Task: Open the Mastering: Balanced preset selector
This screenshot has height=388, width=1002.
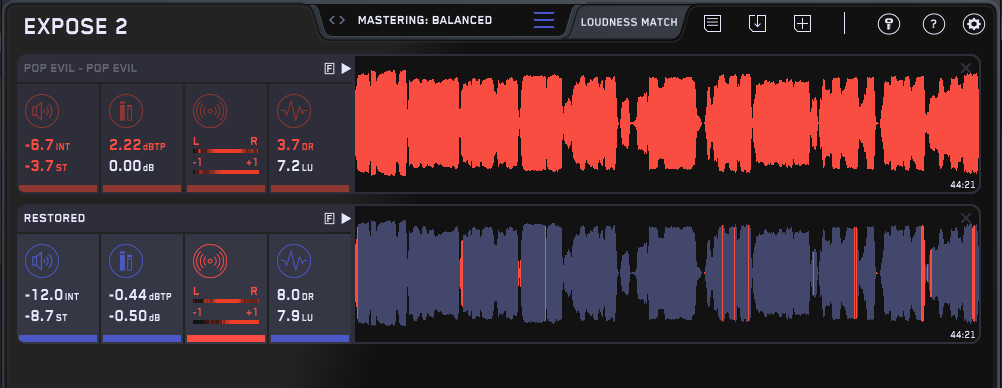Action: [x=425, y=20]
